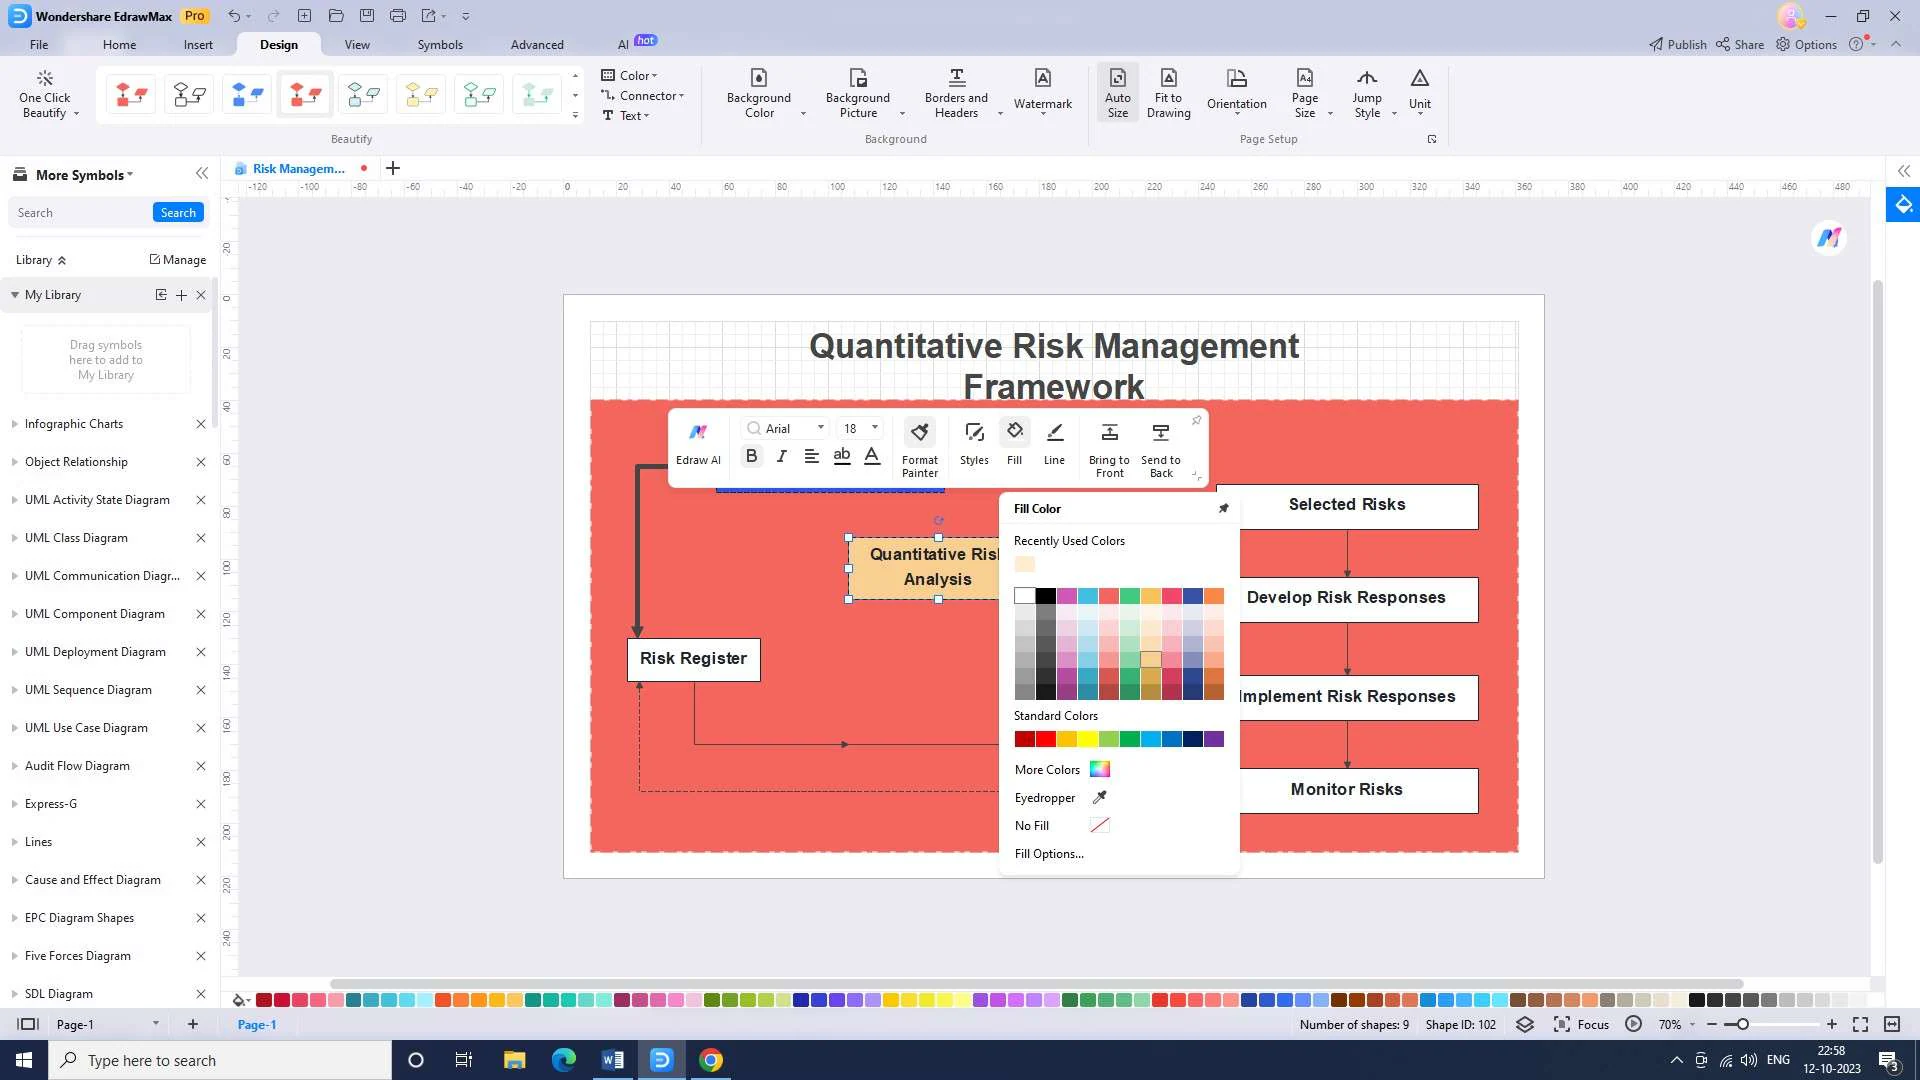Click the Edraw AI icon in floating toolbar

[698, 433]
